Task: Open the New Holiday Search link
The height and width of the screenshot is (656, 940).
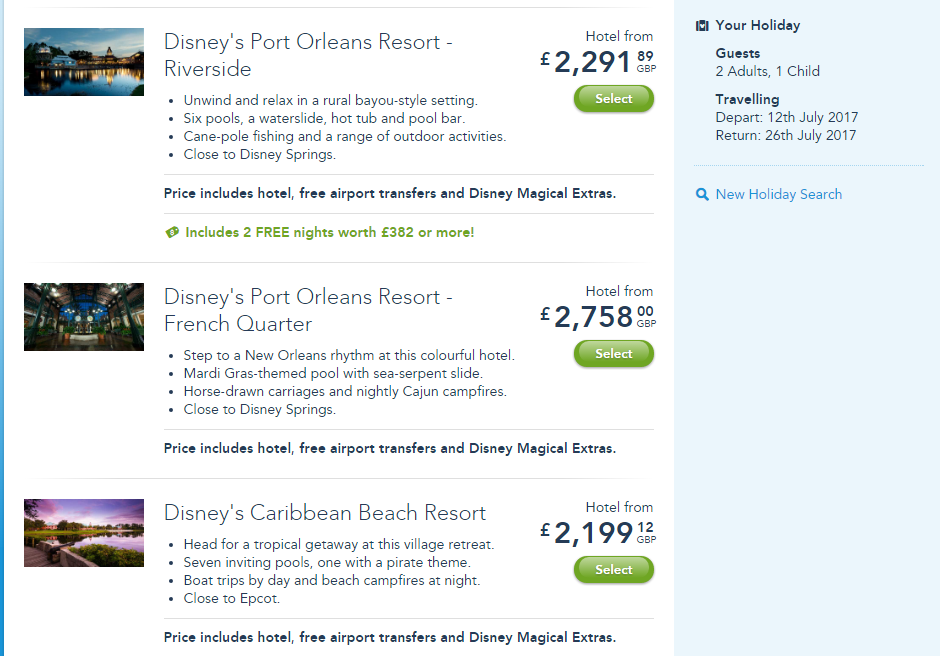Action: click(778, 195)
